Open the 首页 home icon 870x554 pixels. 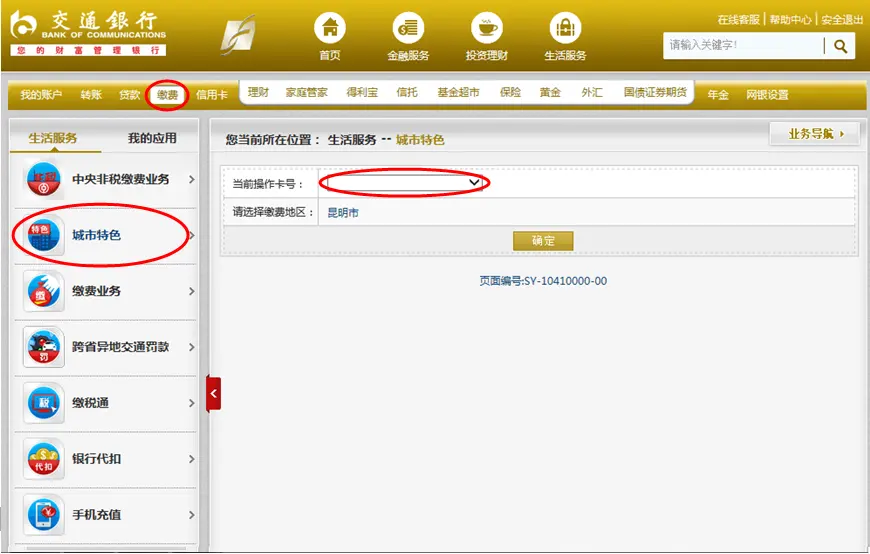(x=330, y=28)
